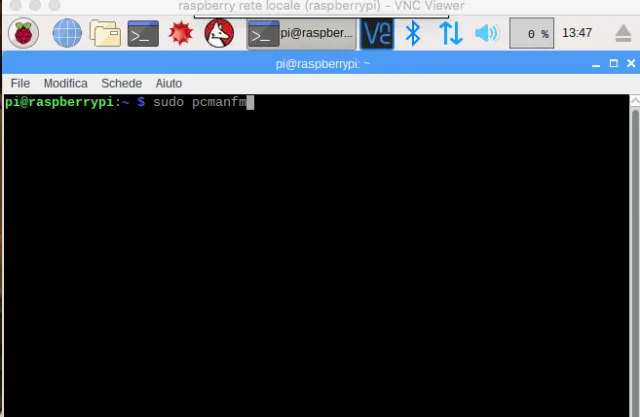The image size is (640, 417).
Task: Launch Wolfram wolf icon
Action: click(219, 33)
